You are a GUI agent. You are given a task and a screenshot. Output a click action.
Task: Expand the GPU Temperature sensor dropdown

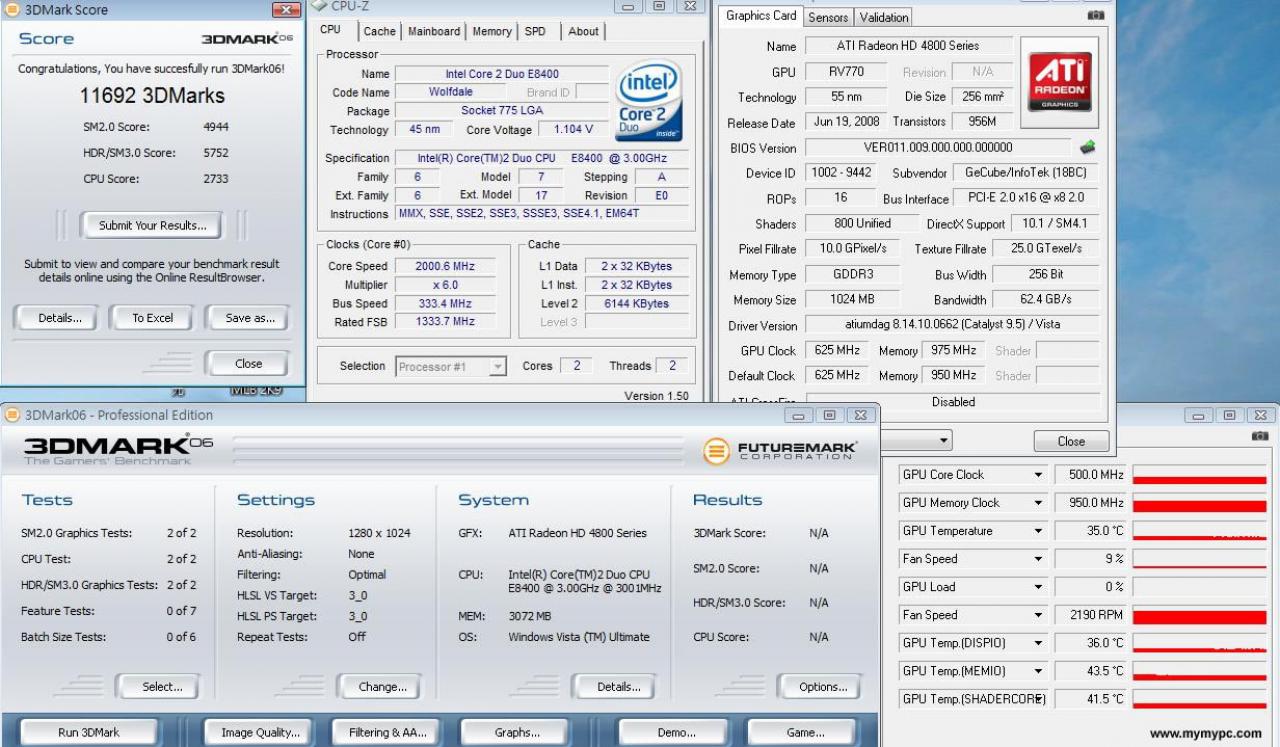coord(1038,531)
